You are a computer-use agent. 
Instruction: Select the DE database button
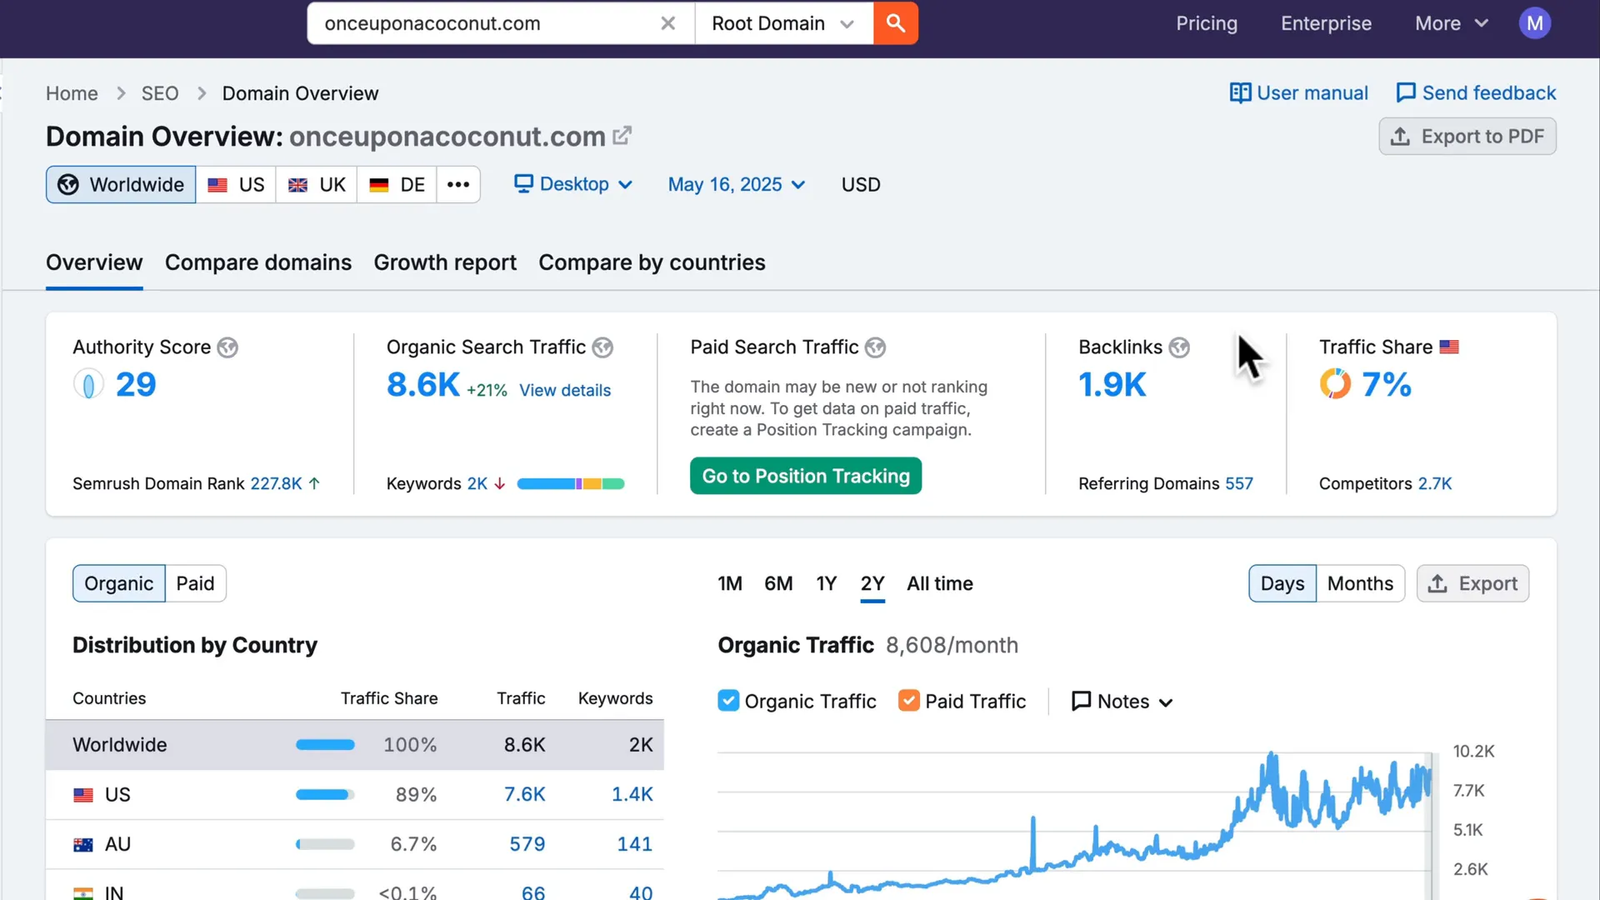click(397, 184)
